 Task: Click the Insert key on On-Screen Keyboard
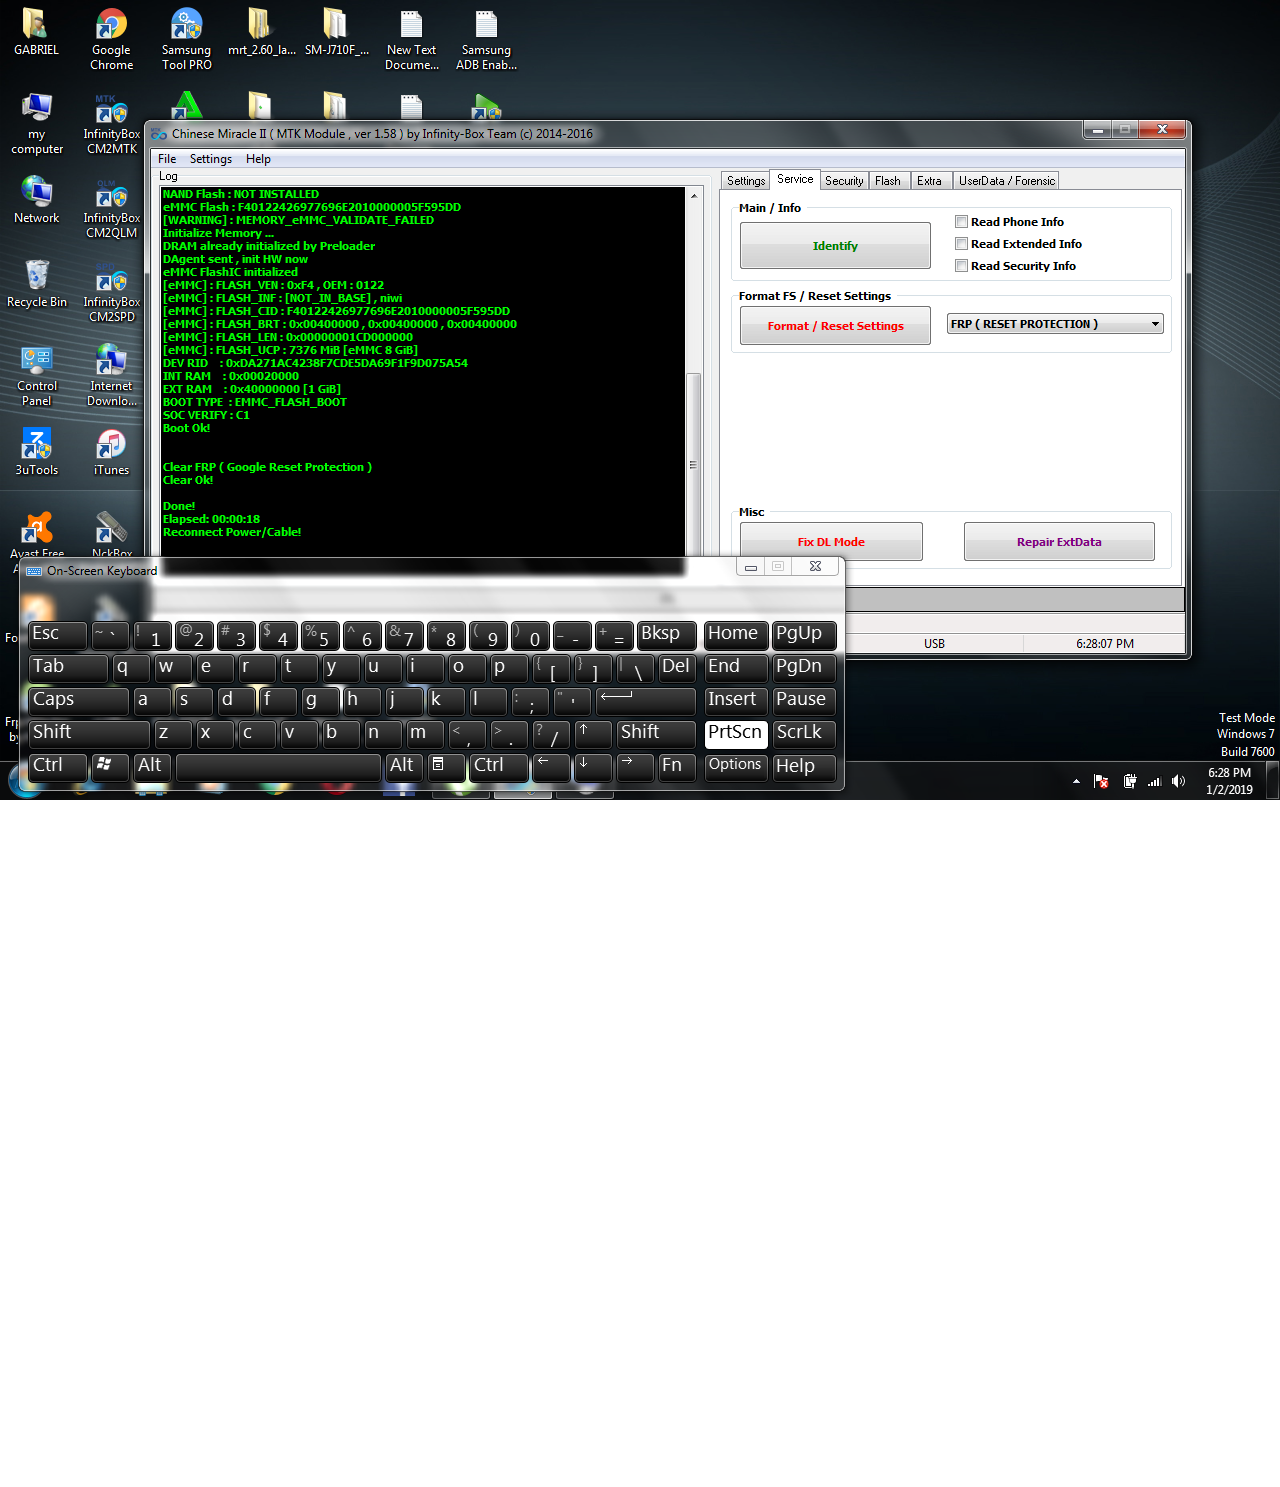click(736, 701)
